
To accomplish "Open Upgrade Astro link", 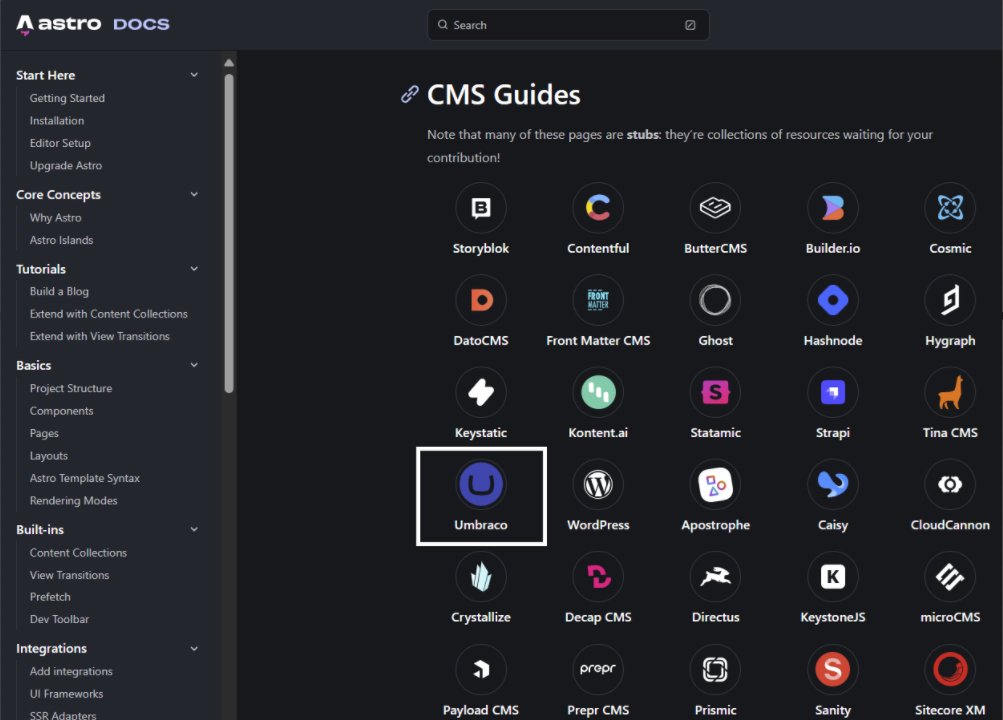I will coord(66,165).
